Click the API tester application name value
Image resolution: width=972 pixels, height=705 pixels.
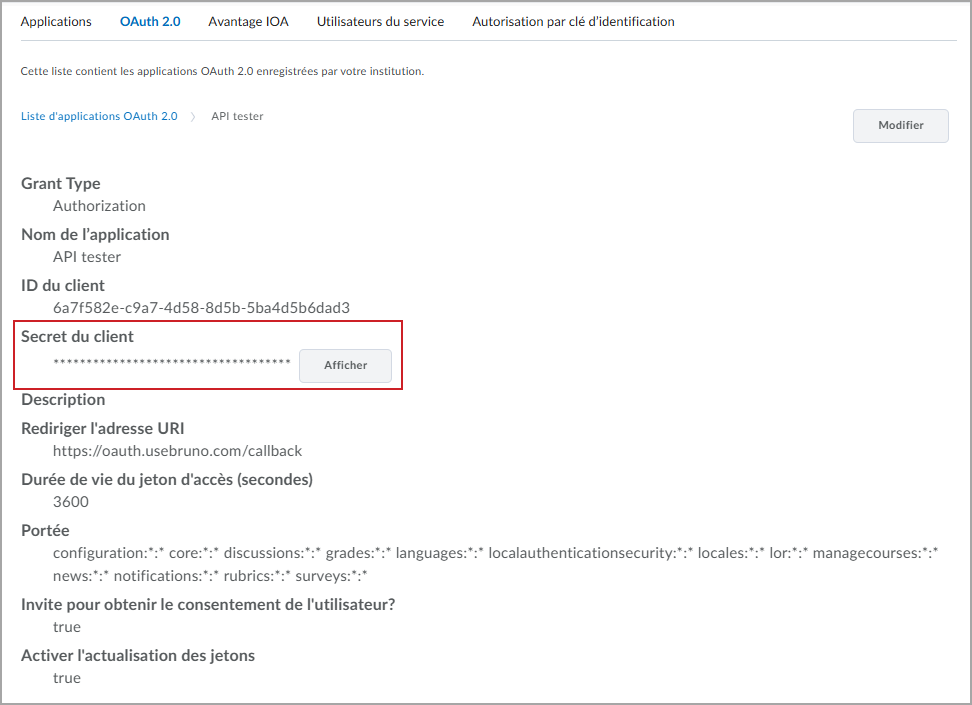tap(87, 257)
